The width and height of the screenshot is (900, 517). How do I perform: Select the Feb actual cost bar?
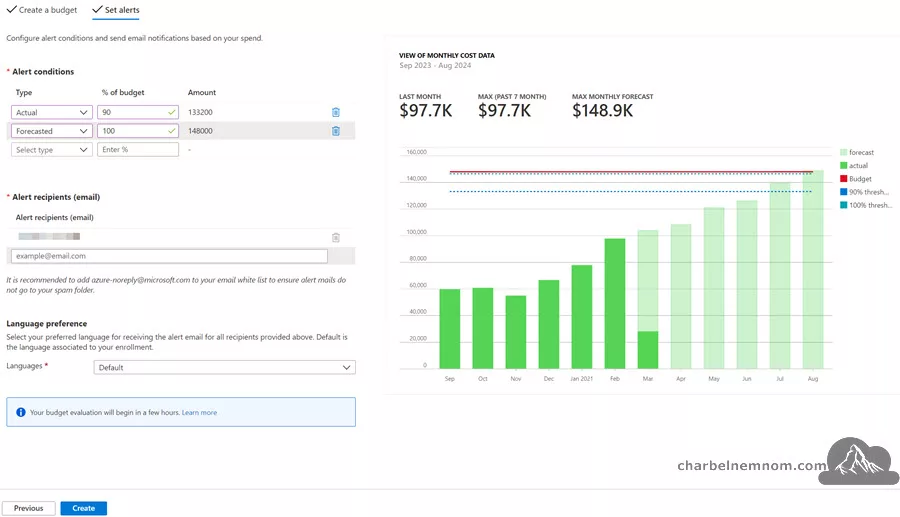pos(615,304)
